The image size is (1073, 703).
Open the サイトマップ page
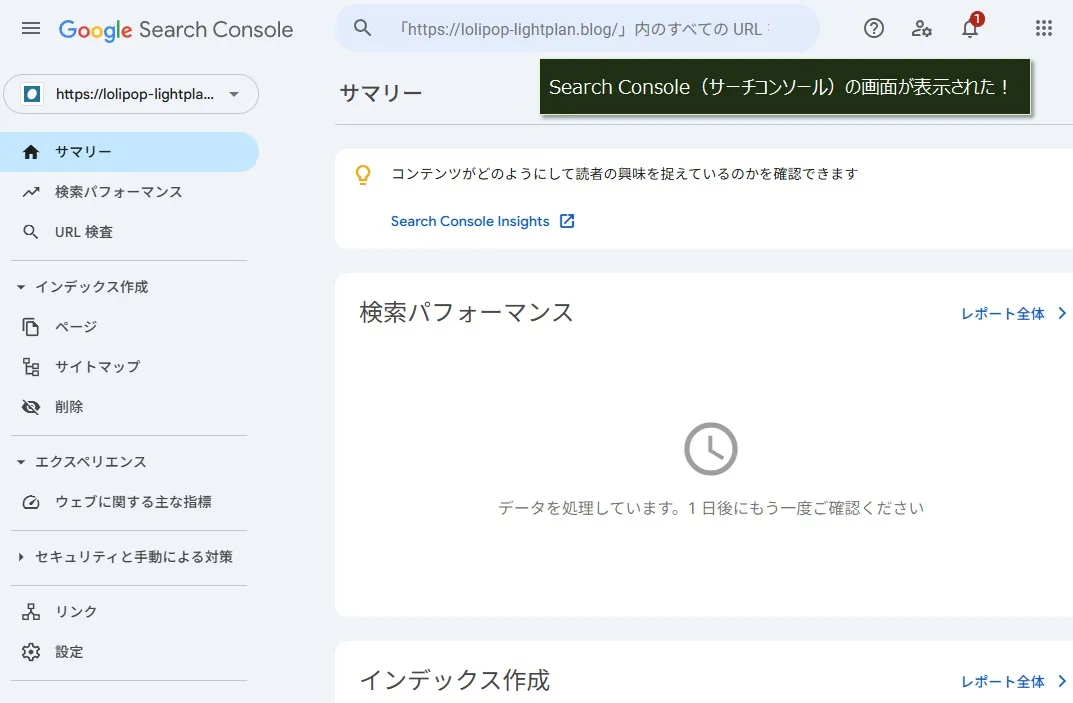click(97, 367)
